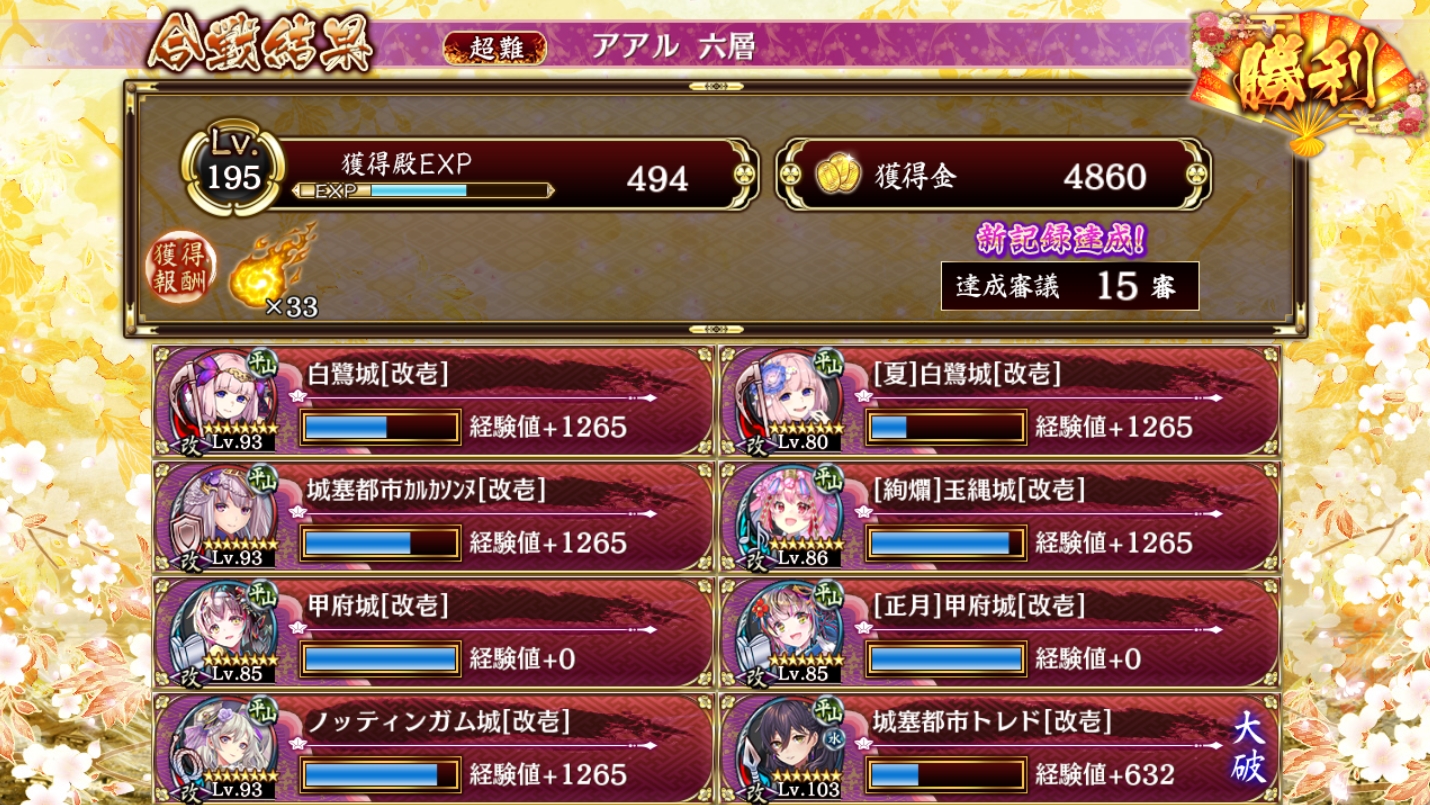Tap the gold coin 獲得金 icon
The image size is (1430, 805).
click(838, 177)
